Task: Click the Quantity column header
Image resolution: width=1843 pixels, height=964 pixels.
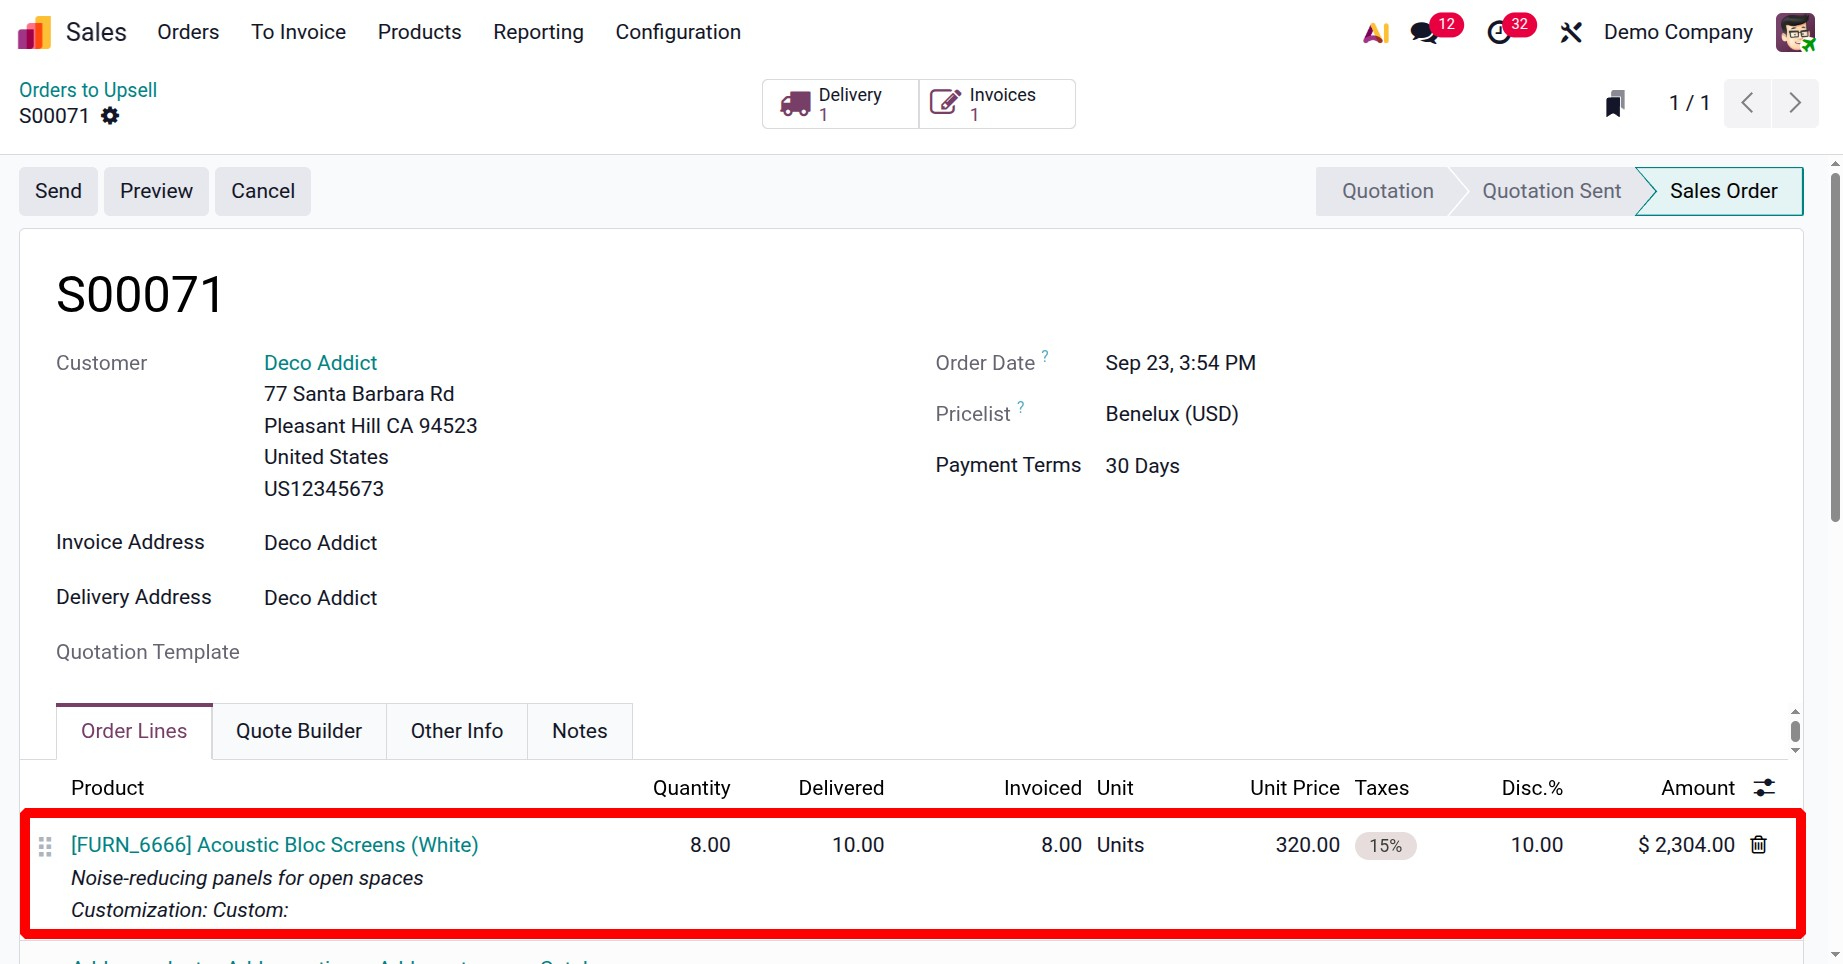Action: (691, 788)
